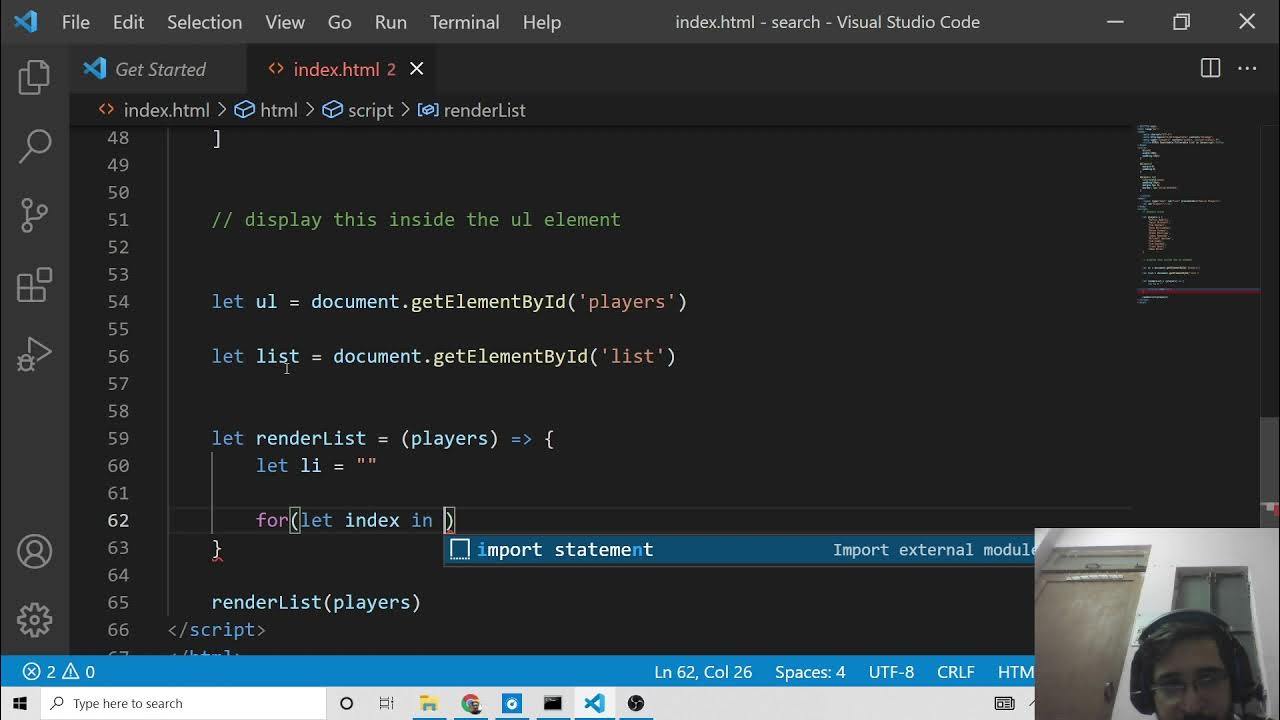Open the Edit menu
The width and height of the screenshot is (1280, 720).
click(128, 22)
